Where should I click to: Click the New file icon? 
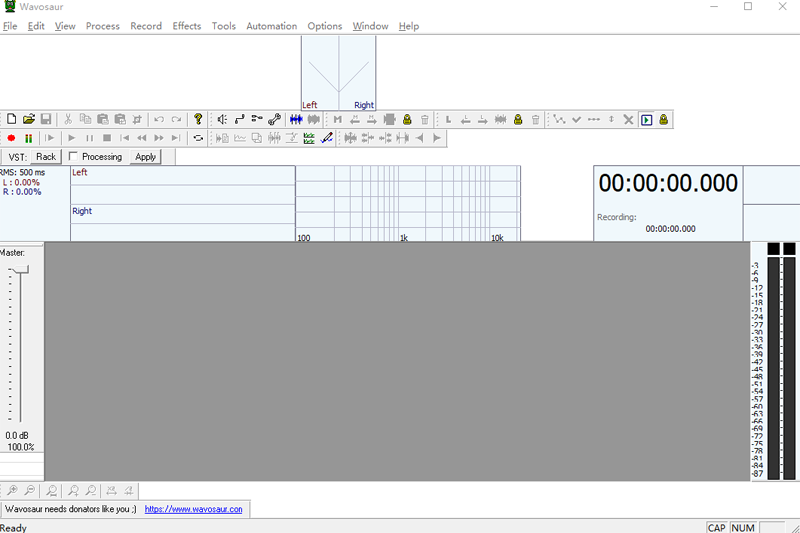point(12,119)
